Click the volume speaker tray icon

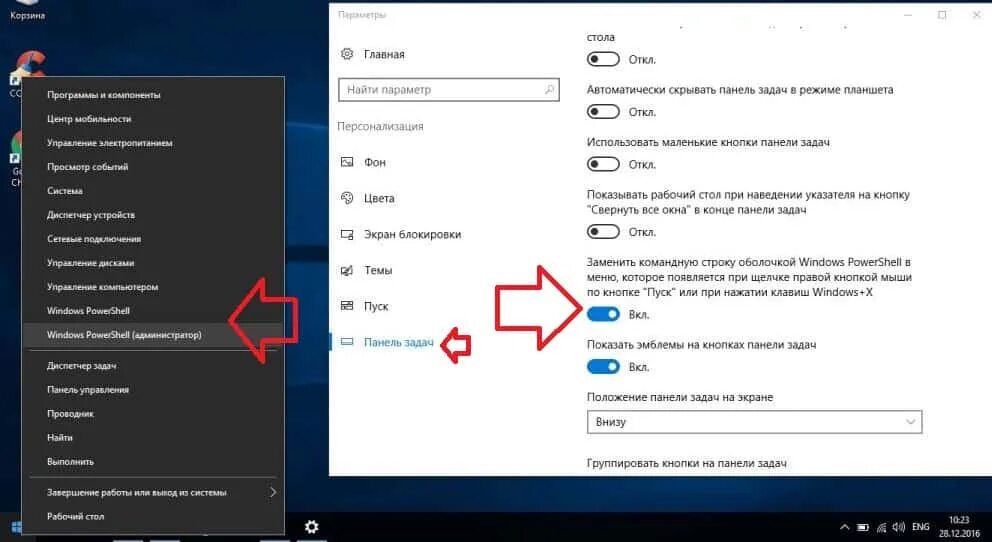coord(898,527)
